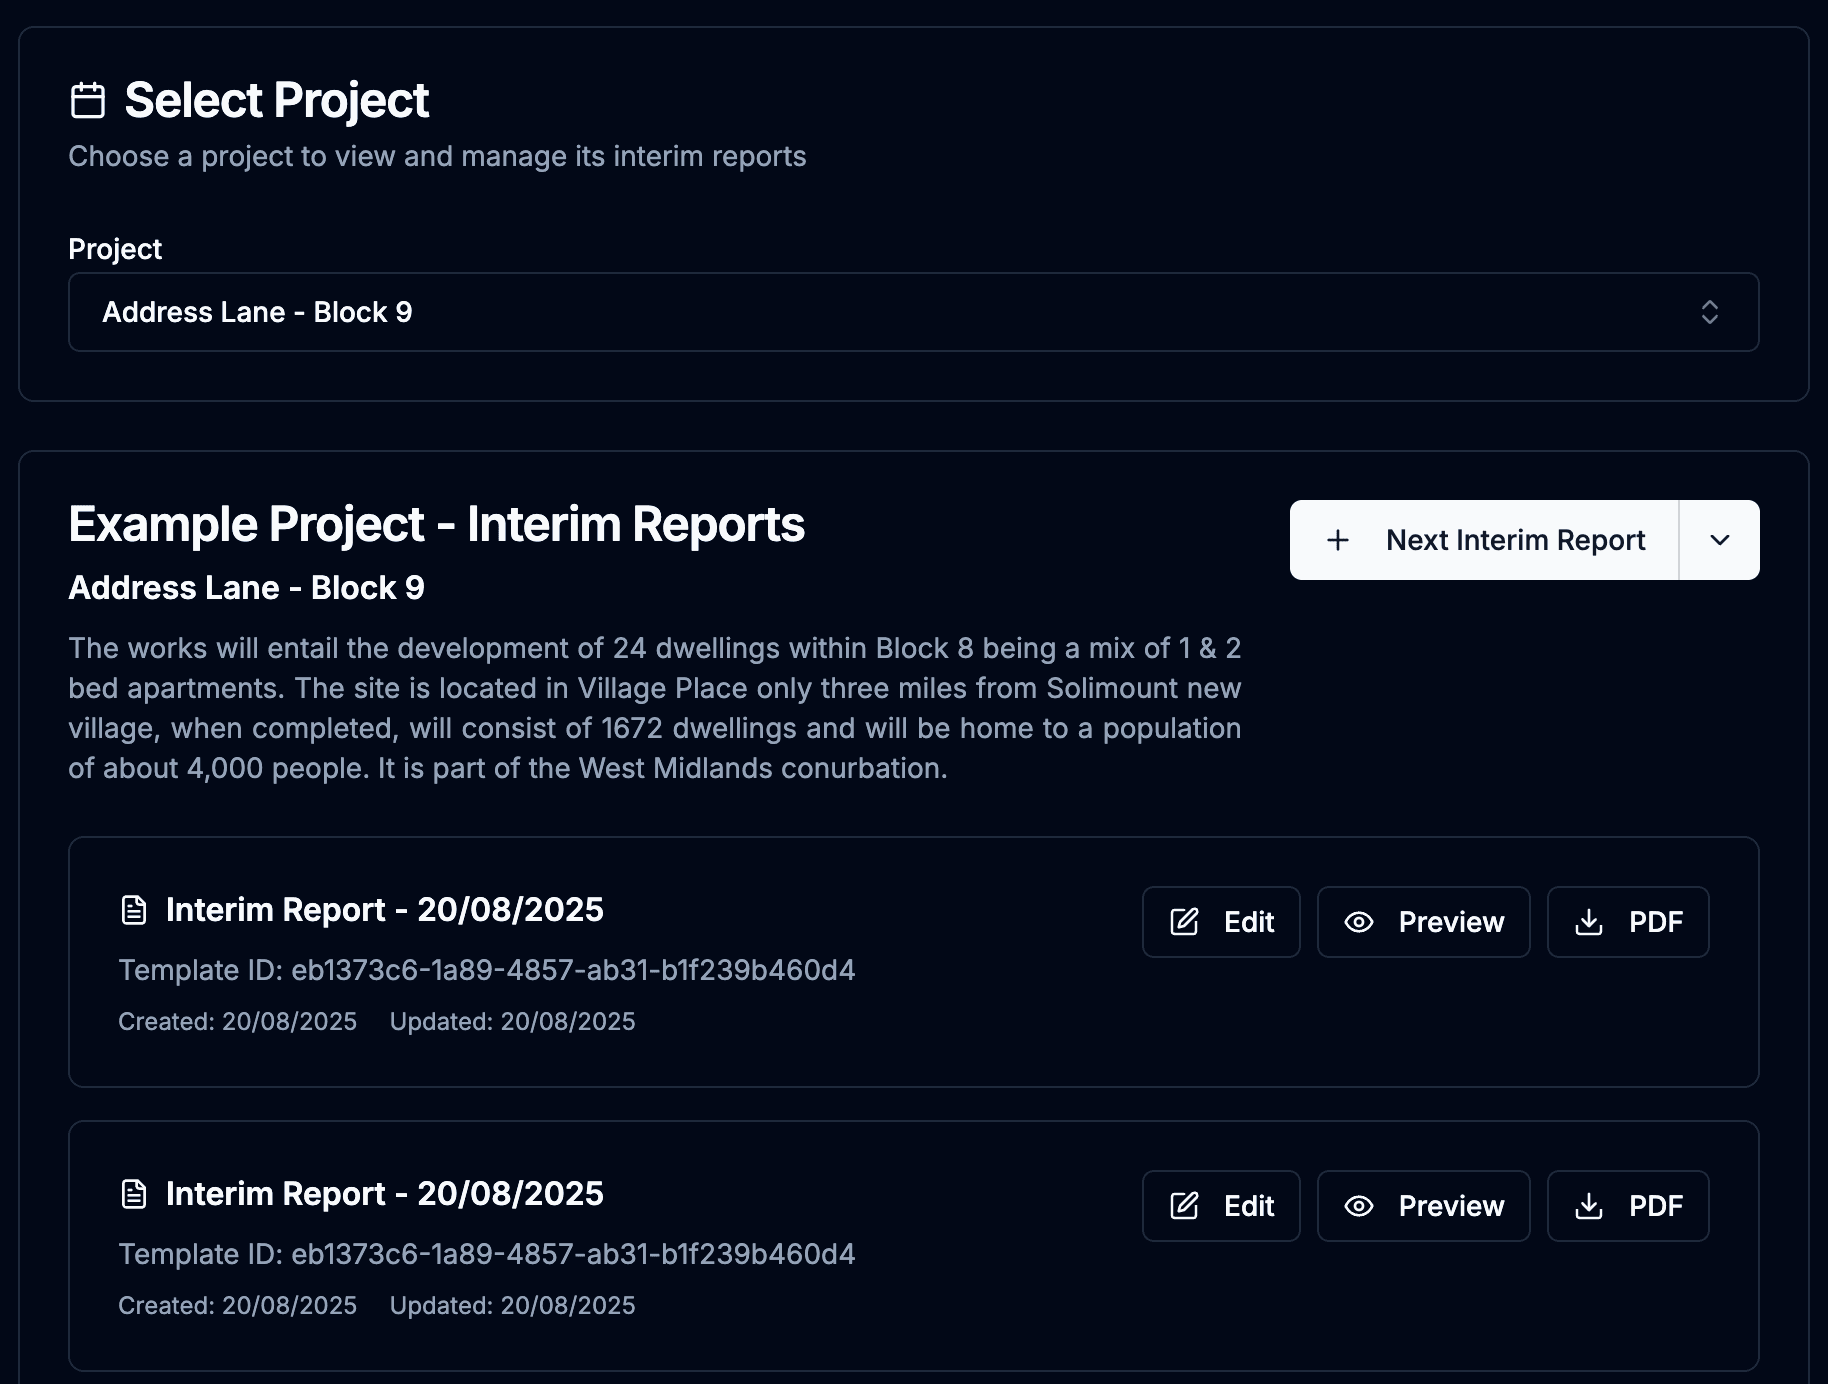This screenshot has height=1384, width=1828.
Task: Download PDF of the first Interim Report
Action: pos(1628,922)
